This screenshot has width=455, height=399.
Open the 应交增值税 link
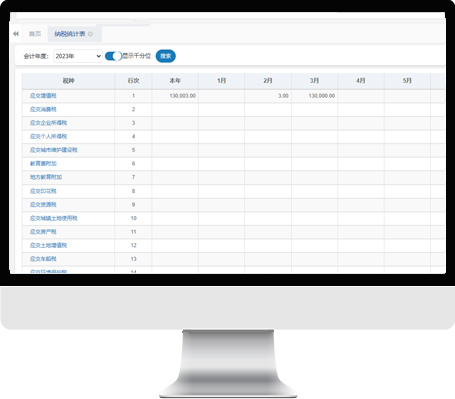43,96
